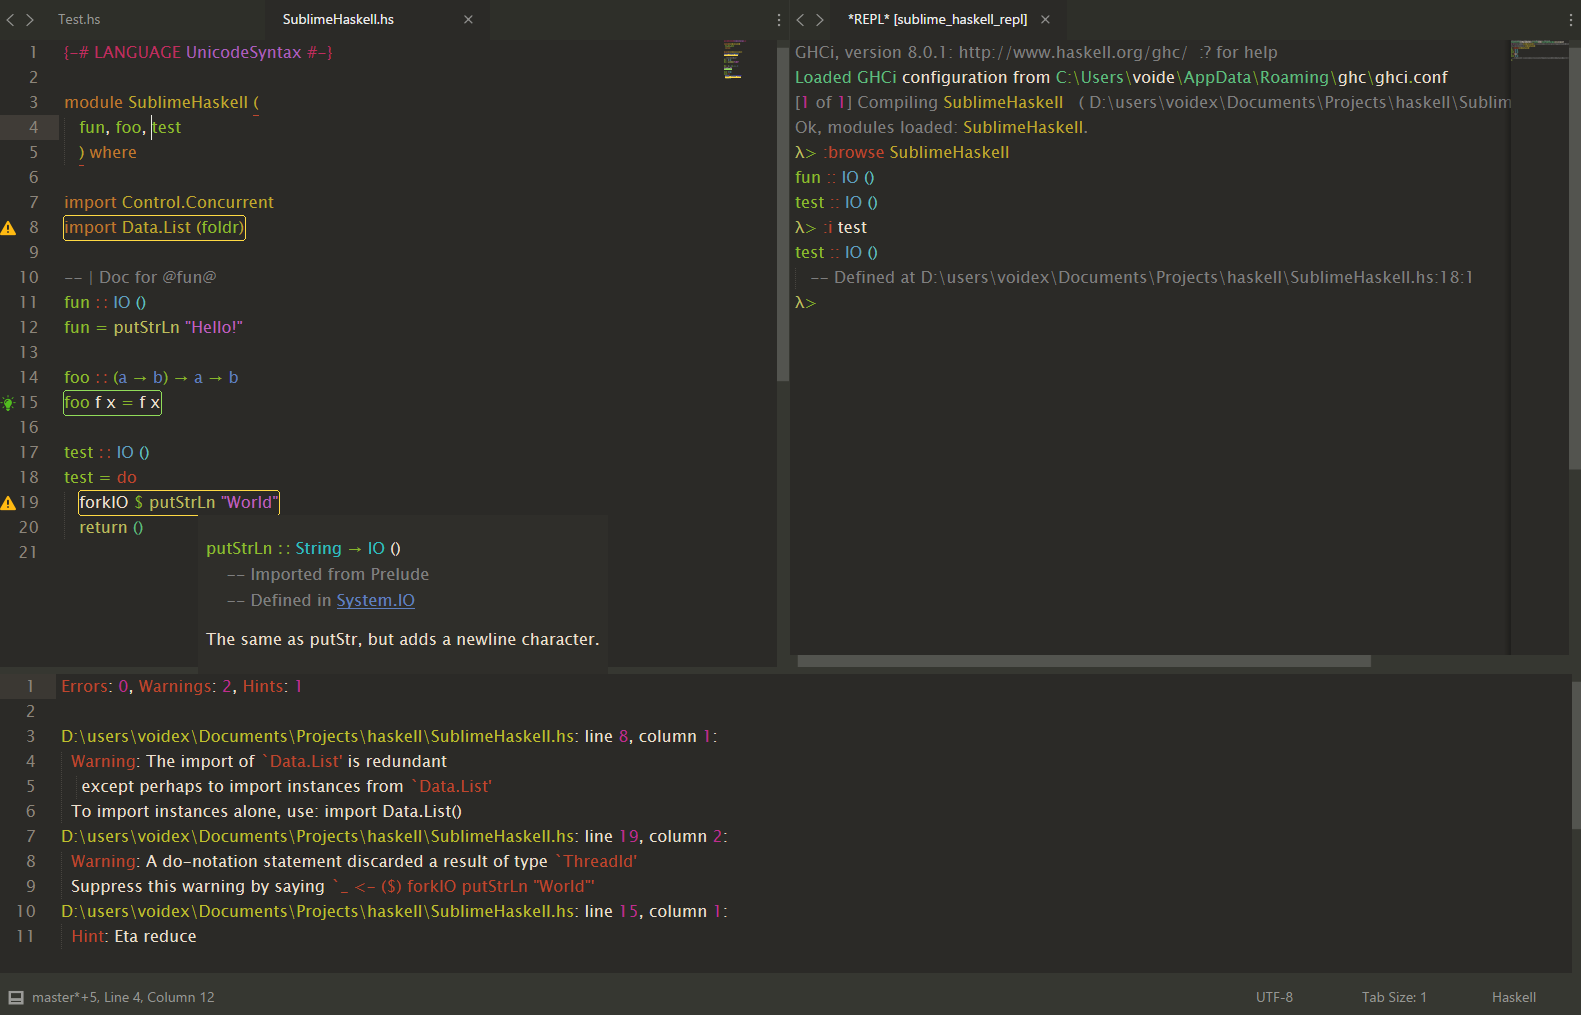
Task: Click 'putStrLn :: String → IO ()' in popup
Action: pyautogui.click(x=303, y=548)
